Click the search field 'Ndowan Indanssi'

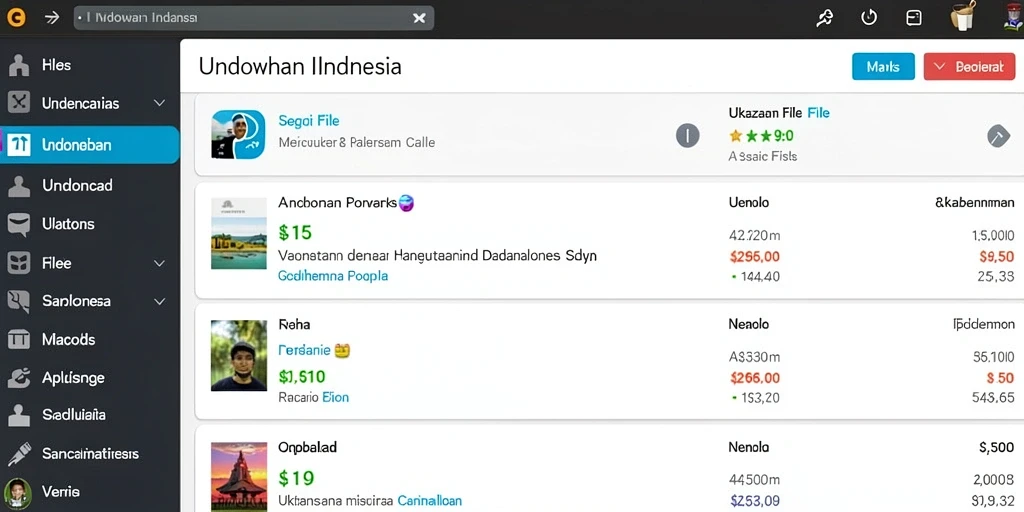coord(253,18)
